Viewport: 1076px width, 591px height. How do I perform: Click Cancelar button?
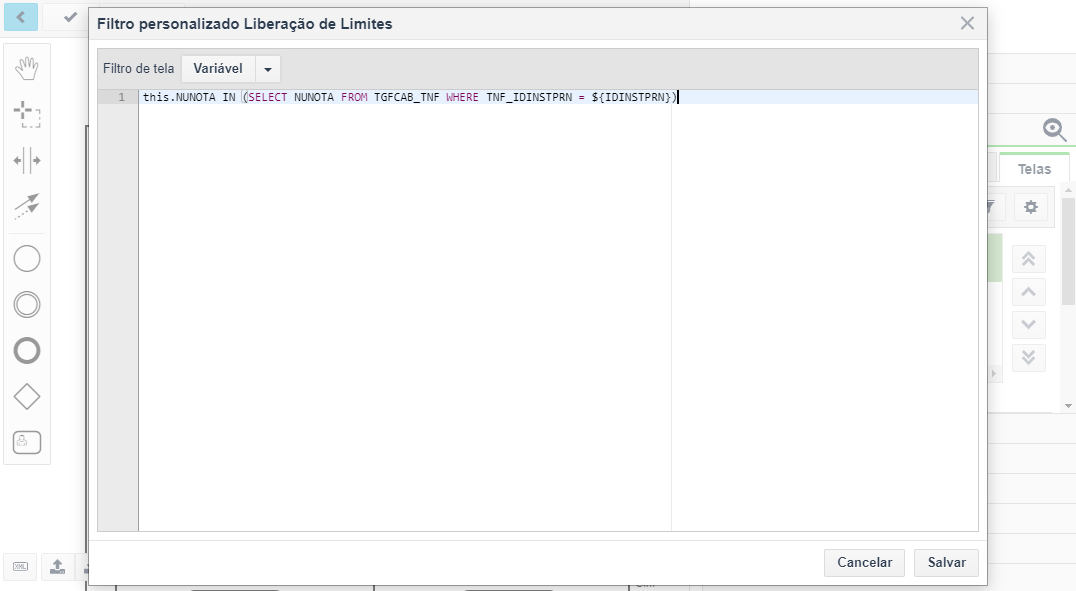[864, 562]
